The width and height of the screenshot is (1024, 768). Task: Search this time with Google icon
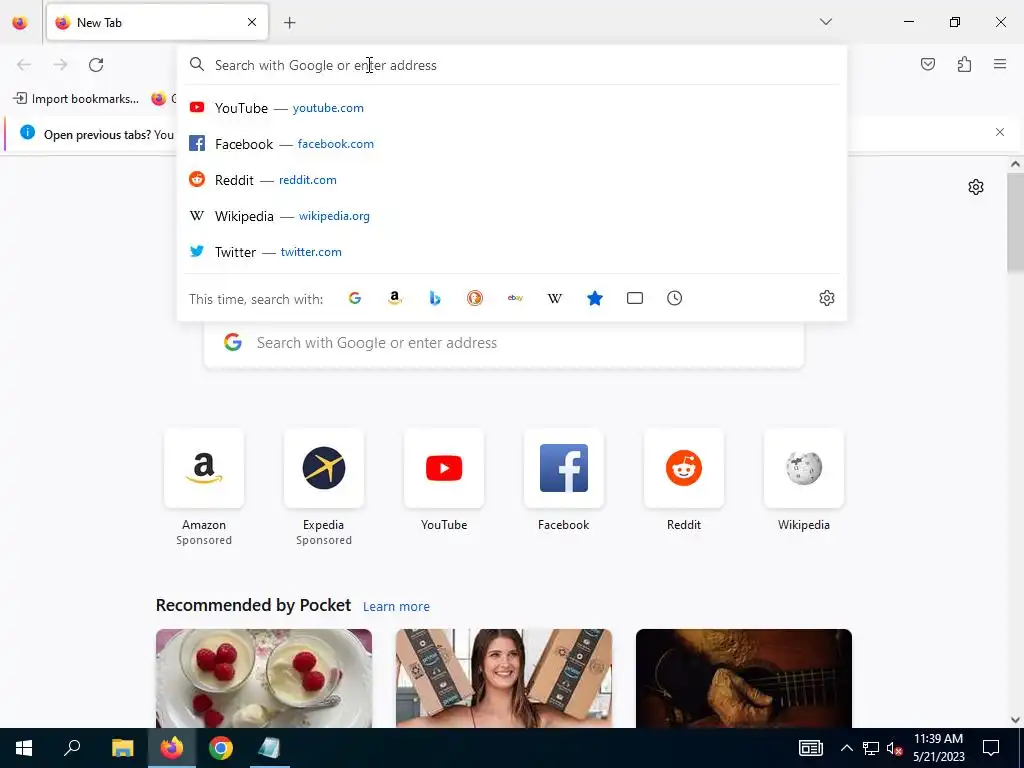pos(355,298)
